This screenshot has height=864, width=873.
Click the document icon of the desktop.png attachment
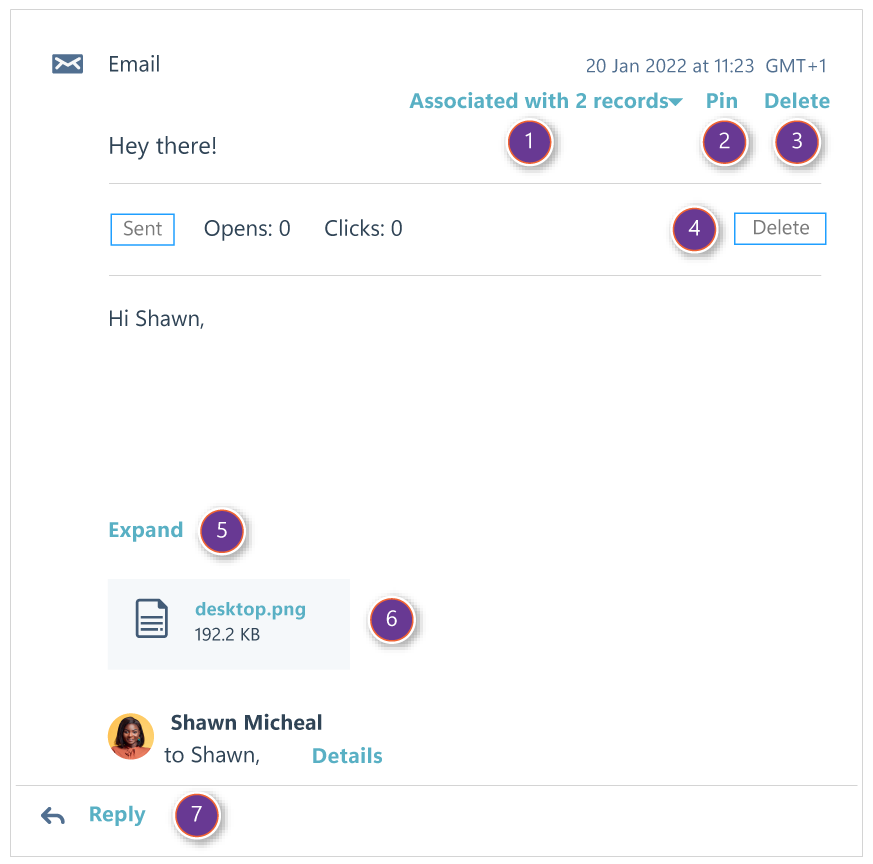pos(151,619)
